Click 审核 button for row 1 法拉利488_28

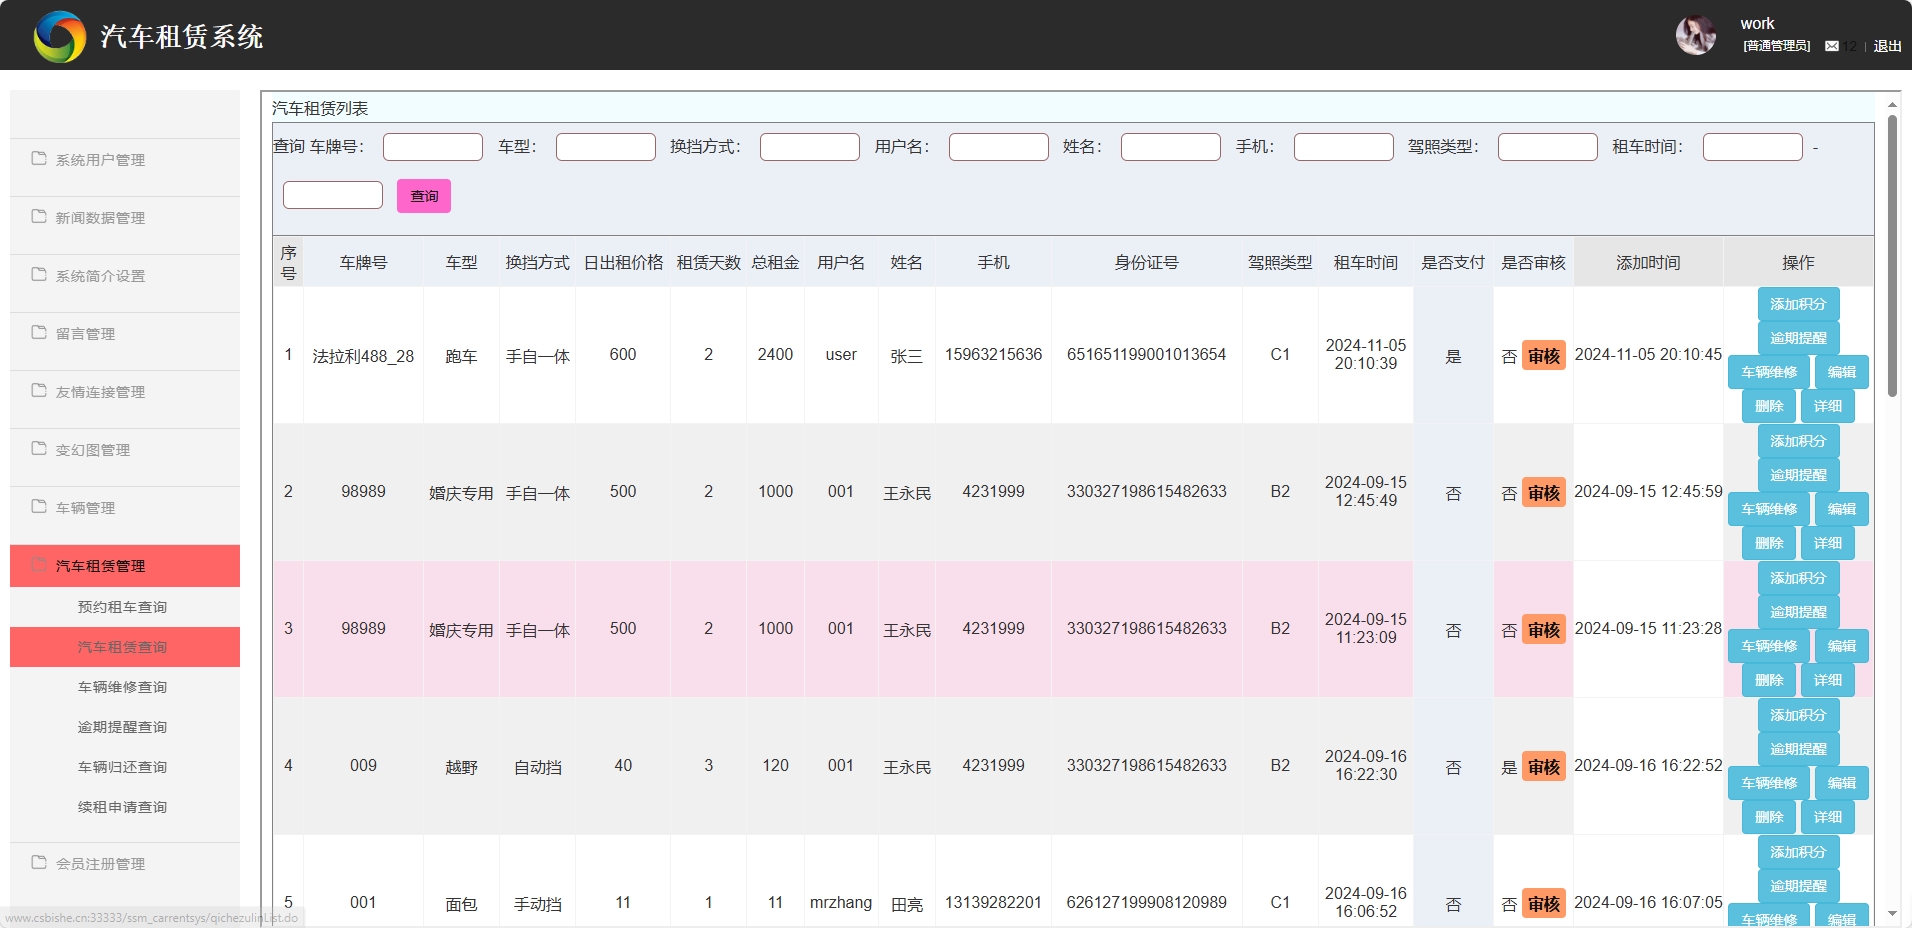tap(1543, 356)
